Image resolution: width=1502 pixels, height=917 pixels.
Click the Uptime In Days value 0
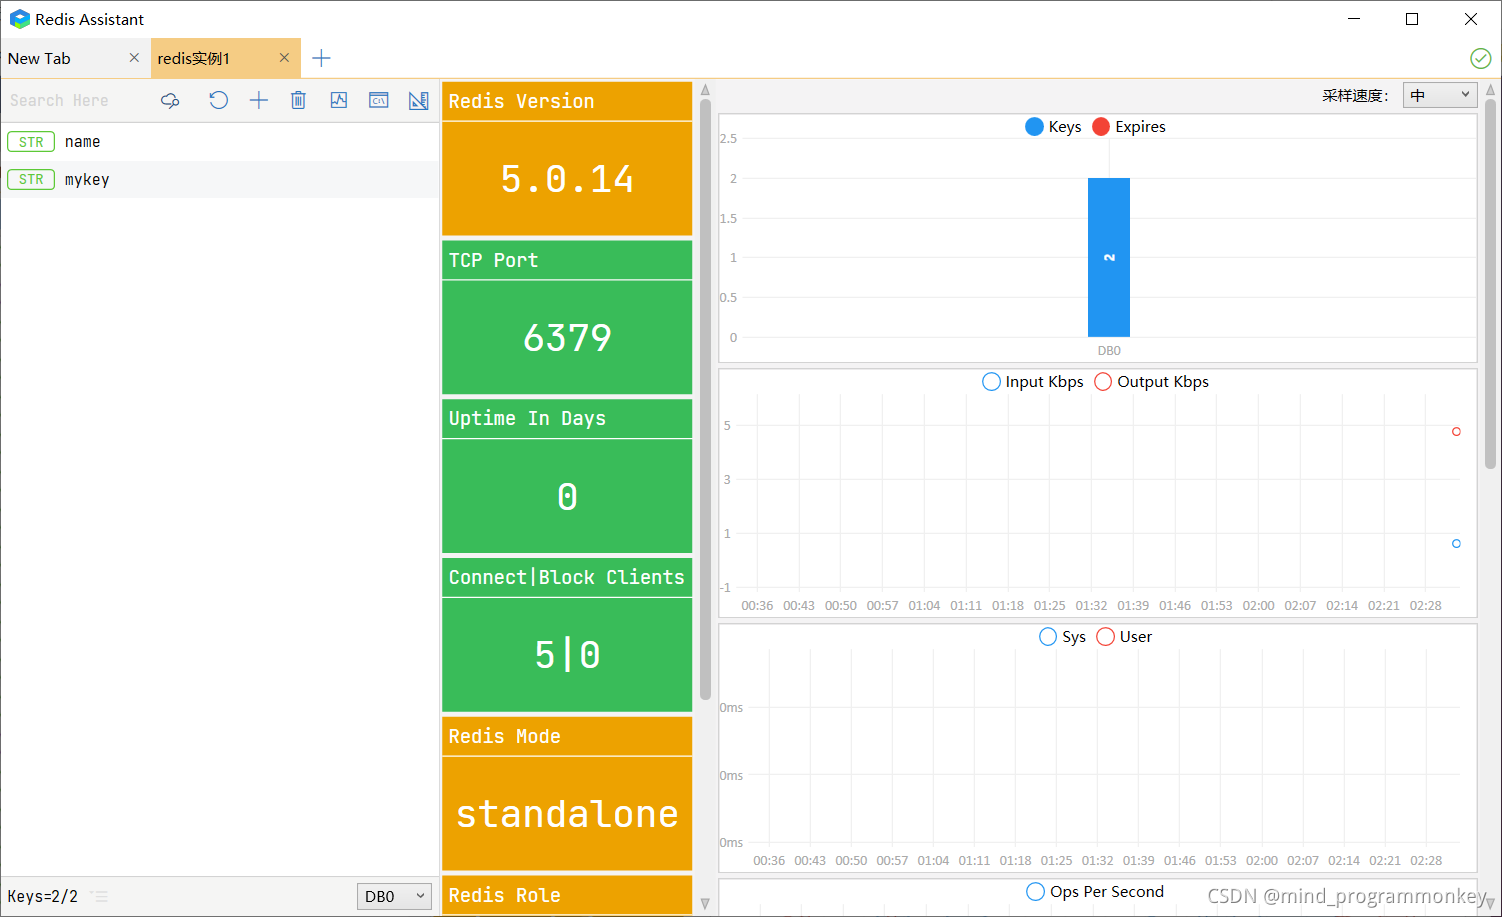click(x=567, y=497)
